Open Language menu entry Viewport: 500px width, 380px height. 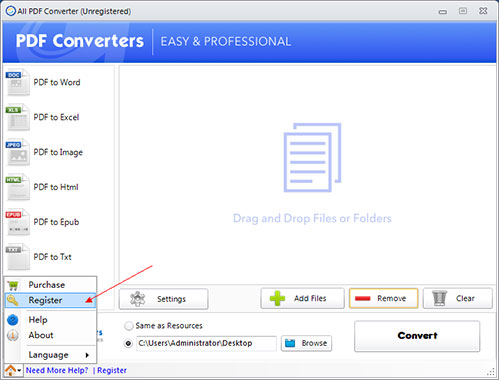51,355
